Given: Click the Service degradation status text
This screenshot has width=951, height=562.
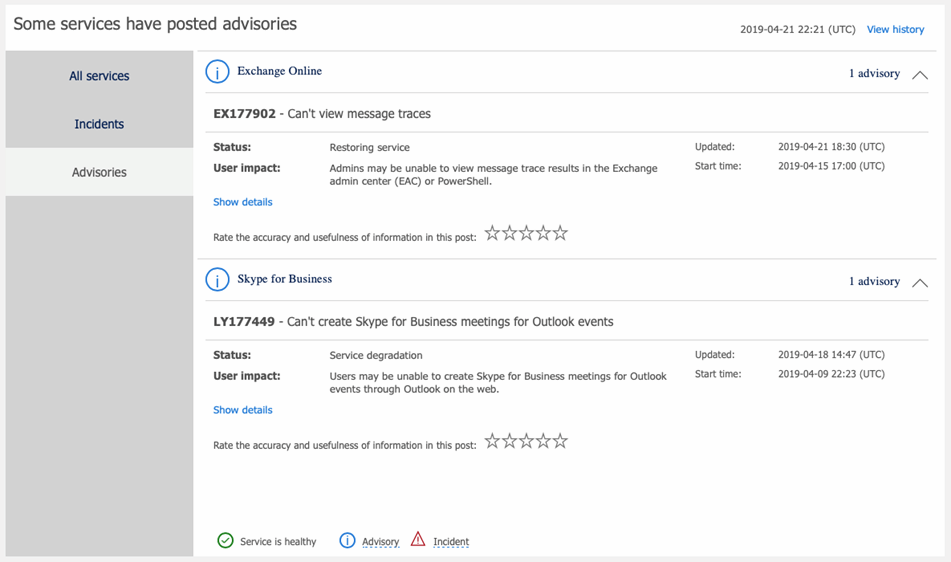Looking at the screenshot, I should [x=376, y=355].
